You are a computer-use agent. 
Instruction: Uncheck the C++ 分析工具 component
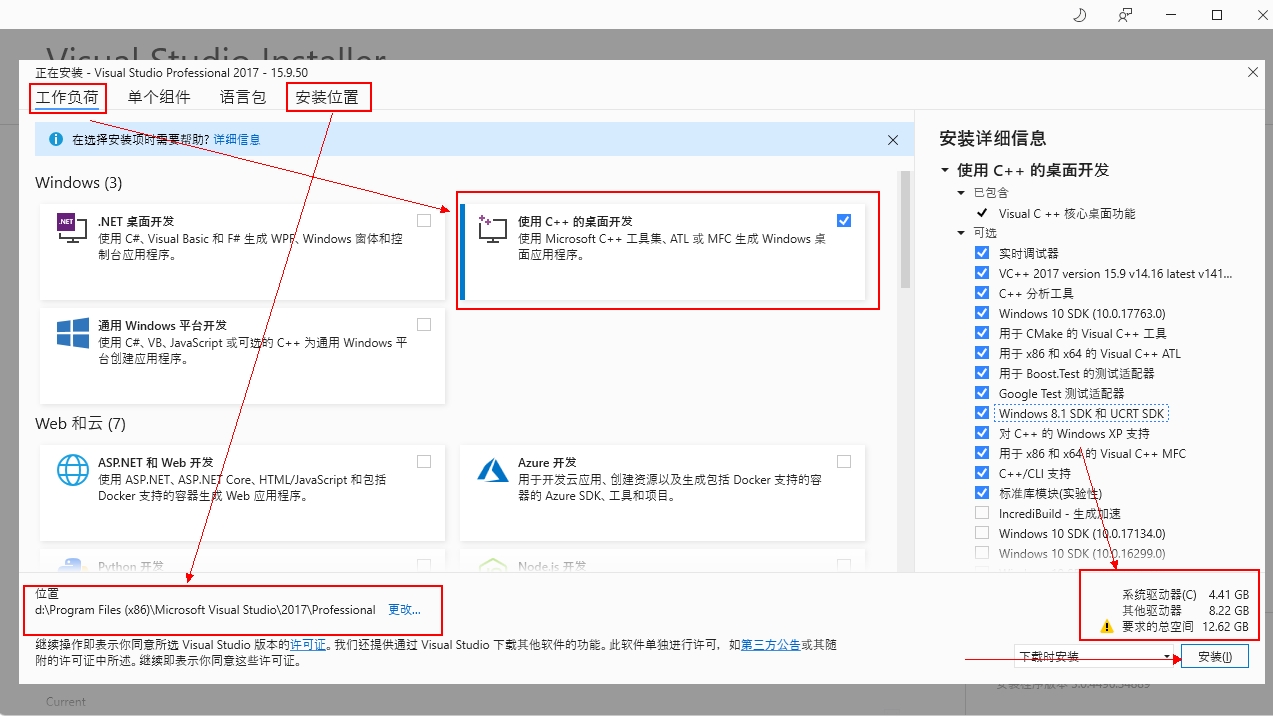(981, 293)
